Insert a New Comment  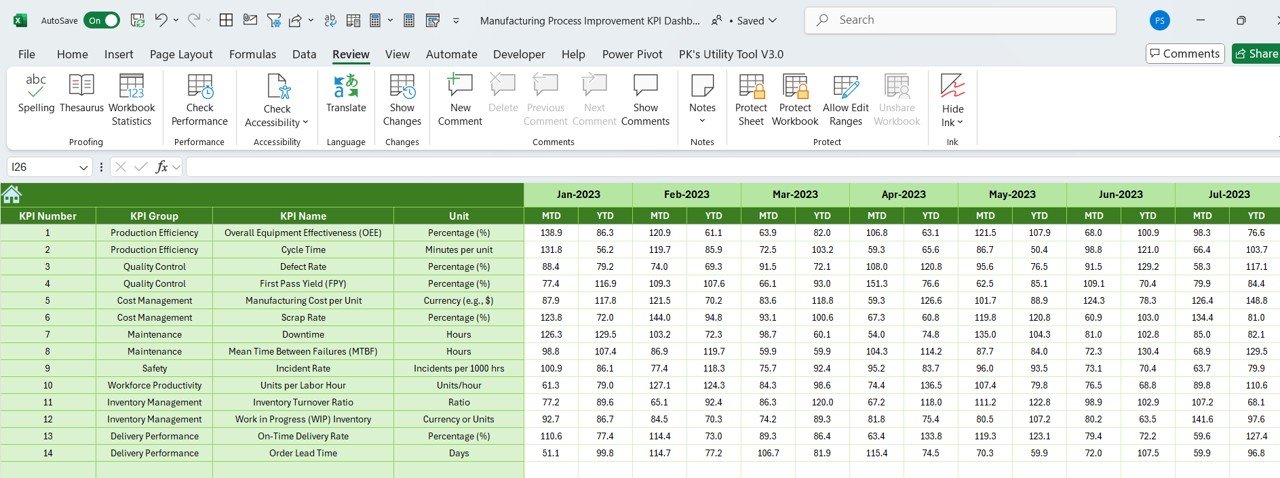pyautogui.click(x=460, y=100)
